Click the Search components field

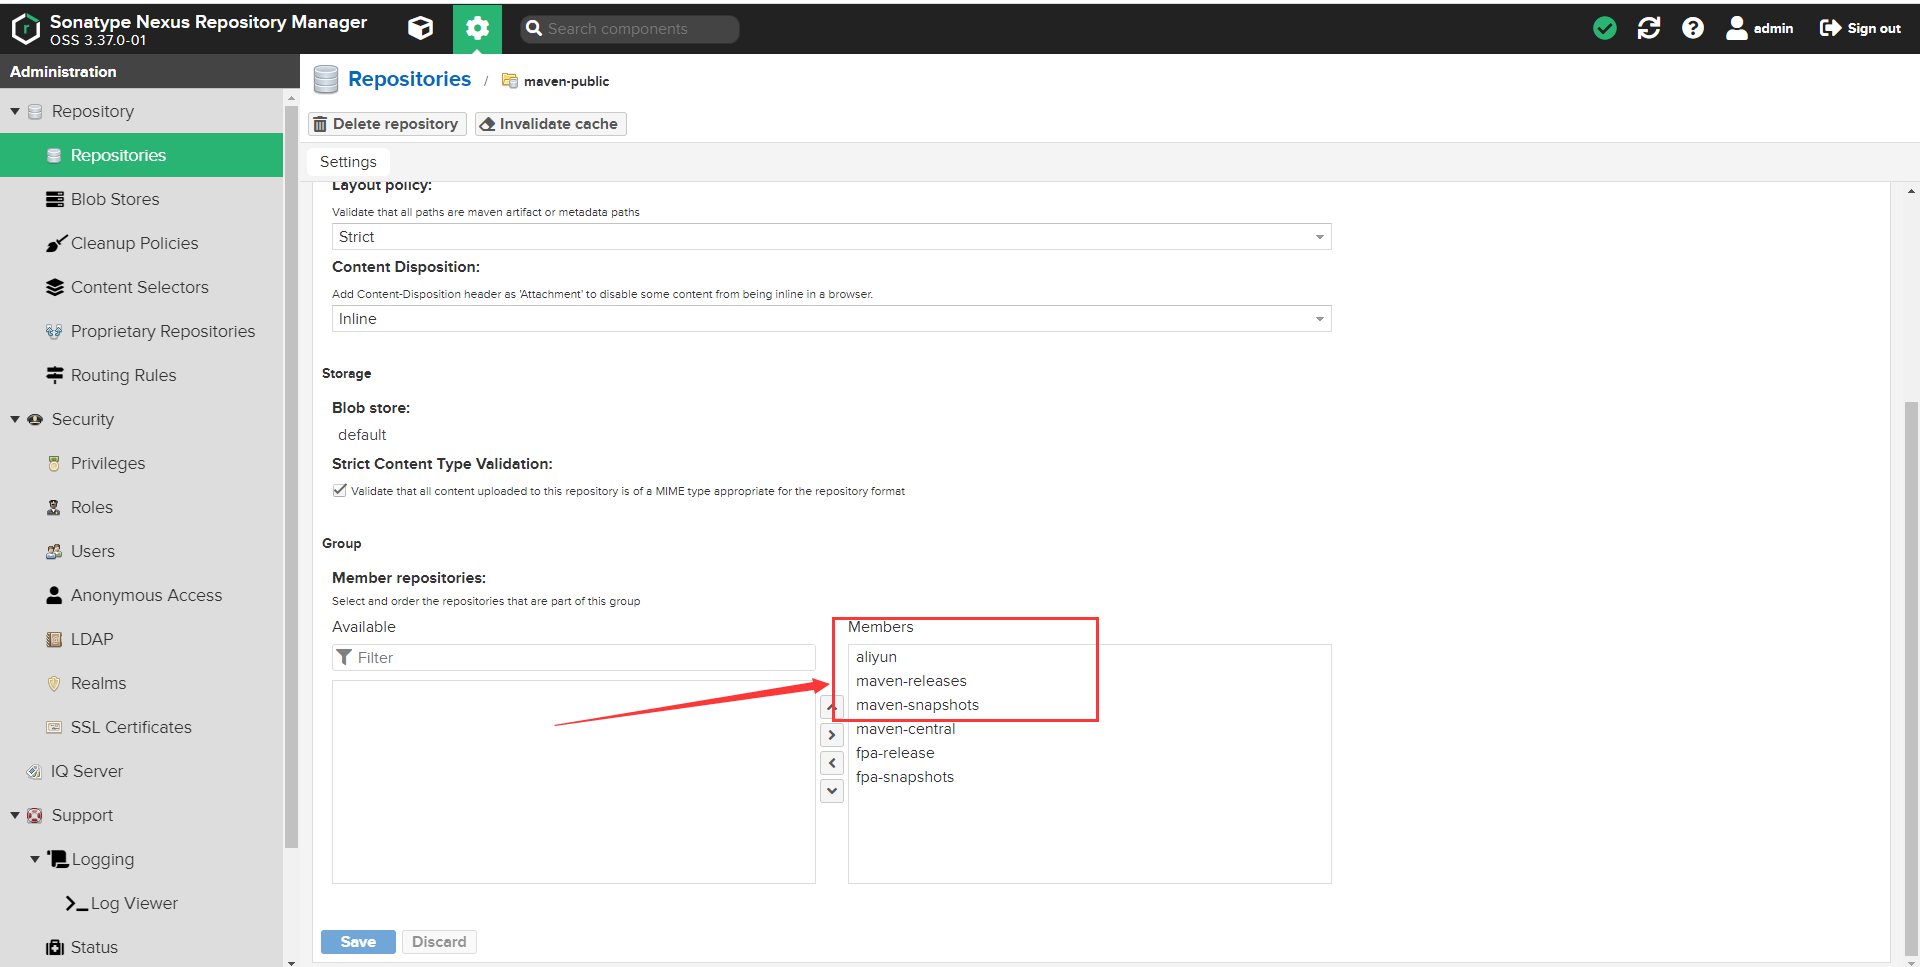coord(630,29)
